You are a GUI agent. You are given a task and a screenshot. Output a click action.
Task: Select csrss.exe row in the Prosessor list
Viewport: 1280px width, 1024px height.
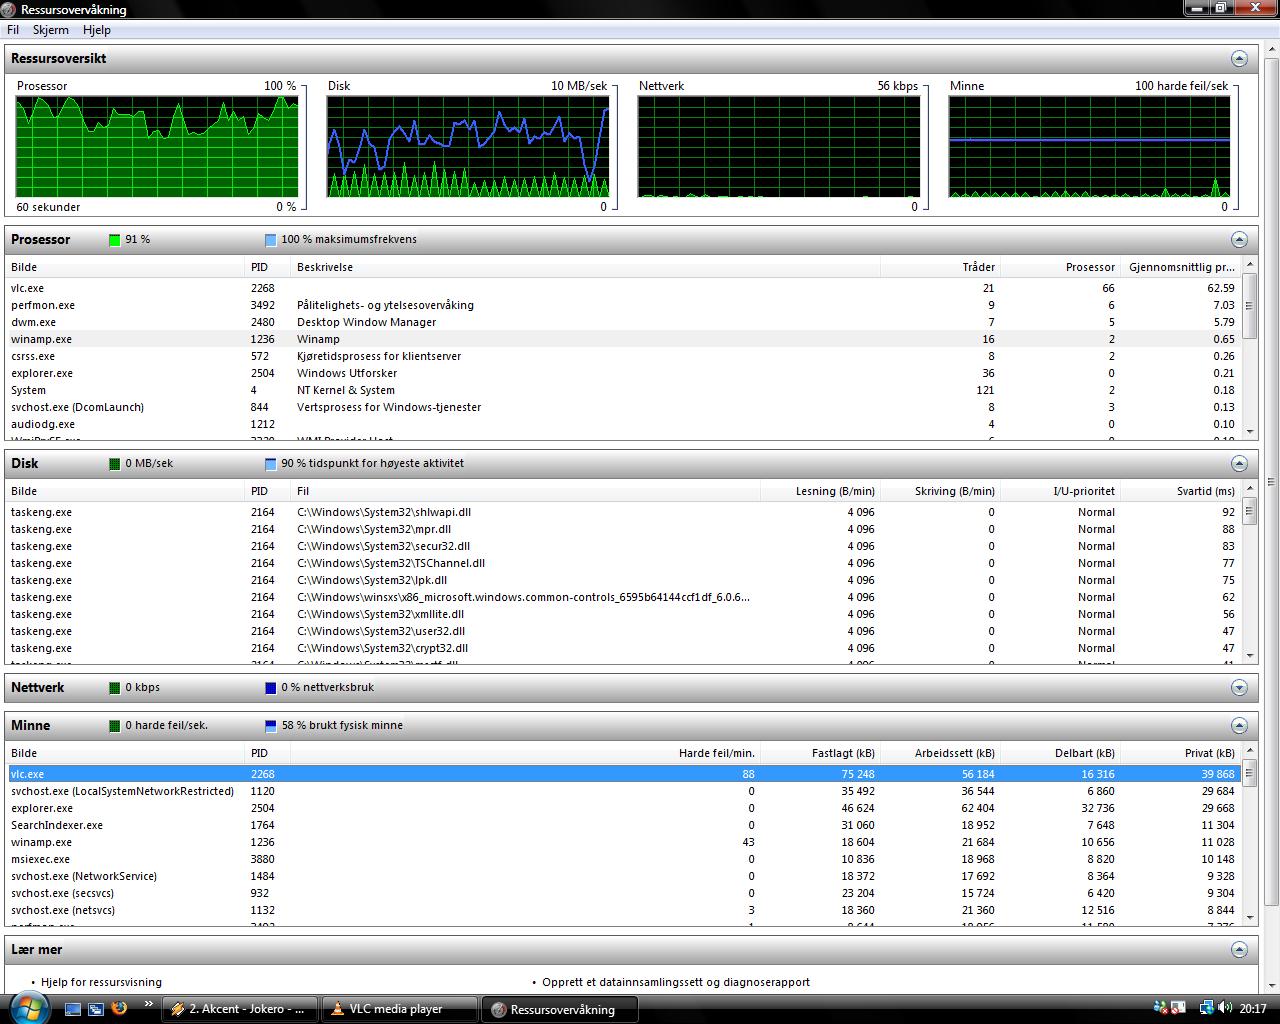(x=624, y=356)
